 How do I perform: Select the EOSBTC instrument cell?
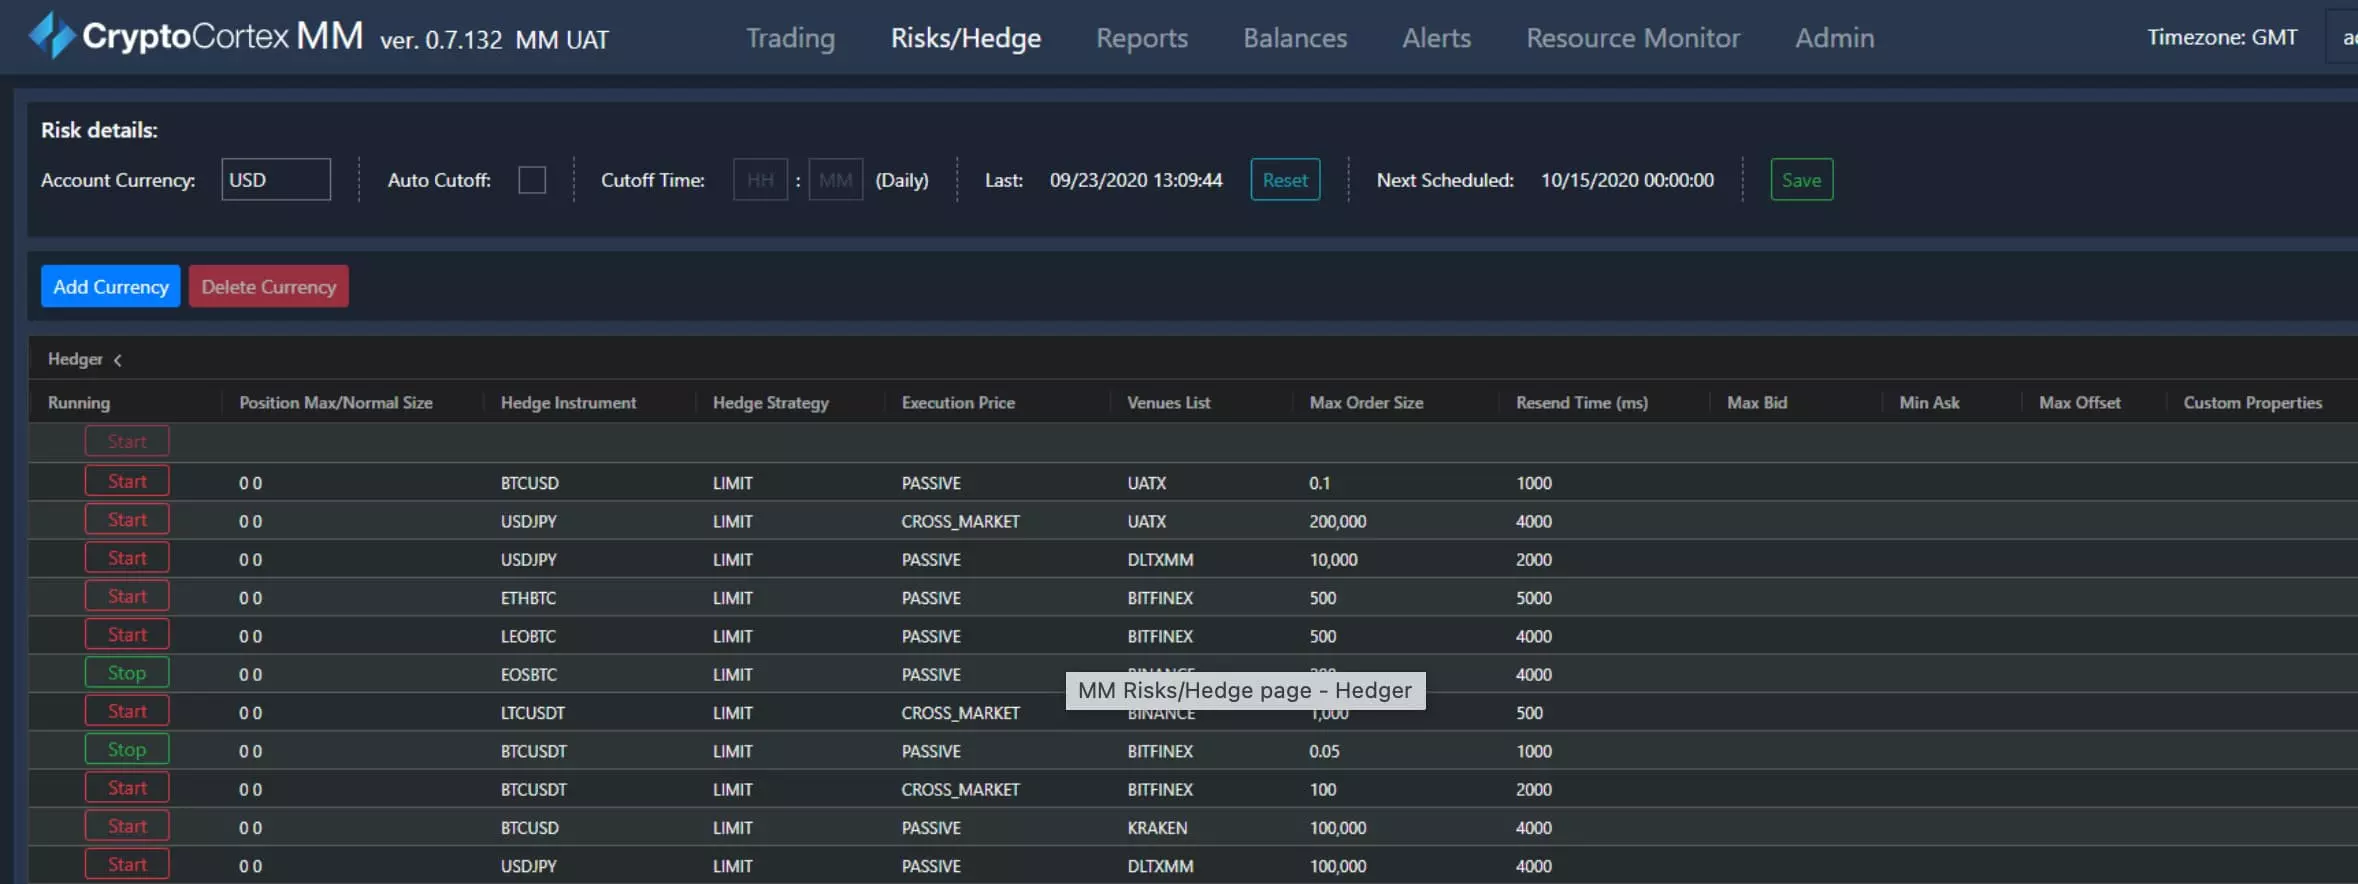pos(529,675)
